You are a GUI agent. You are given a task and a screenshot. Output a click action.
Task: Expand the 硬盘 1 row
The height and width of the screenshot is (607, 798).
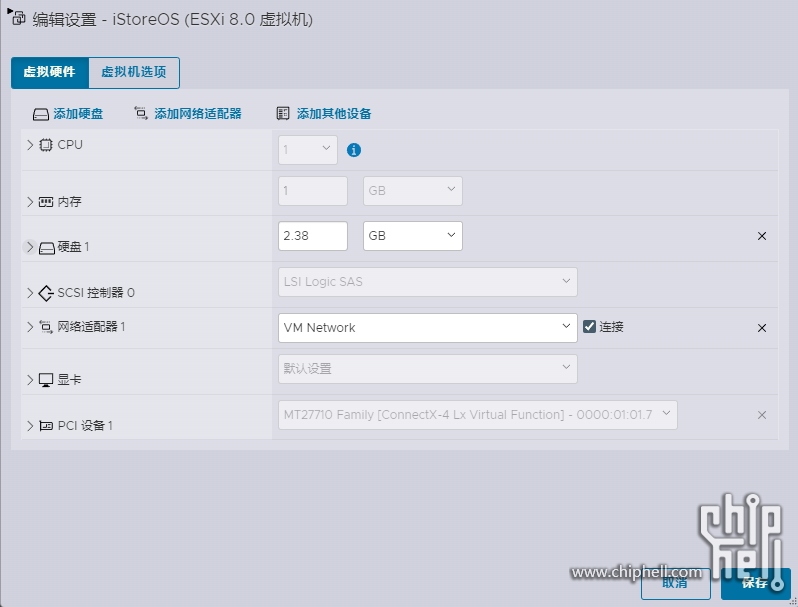point(30,247)
